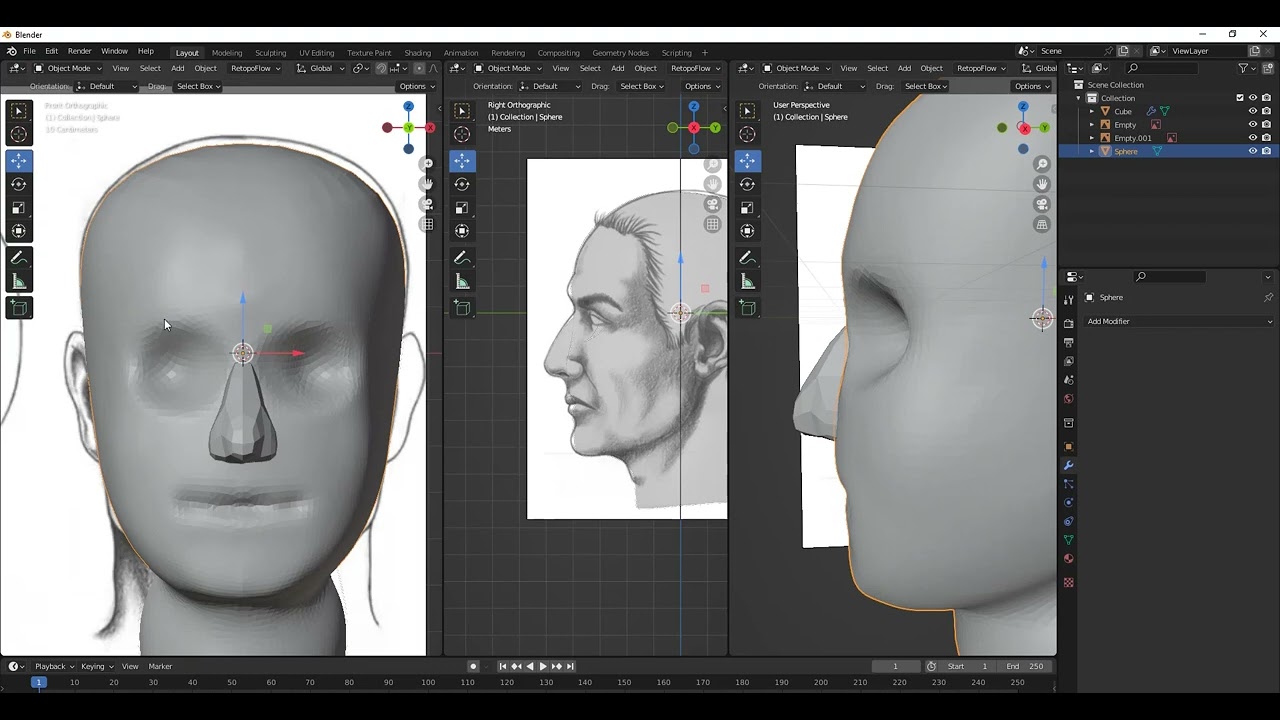Open RetopoFlow menu in left viewport

pos(255,68)
